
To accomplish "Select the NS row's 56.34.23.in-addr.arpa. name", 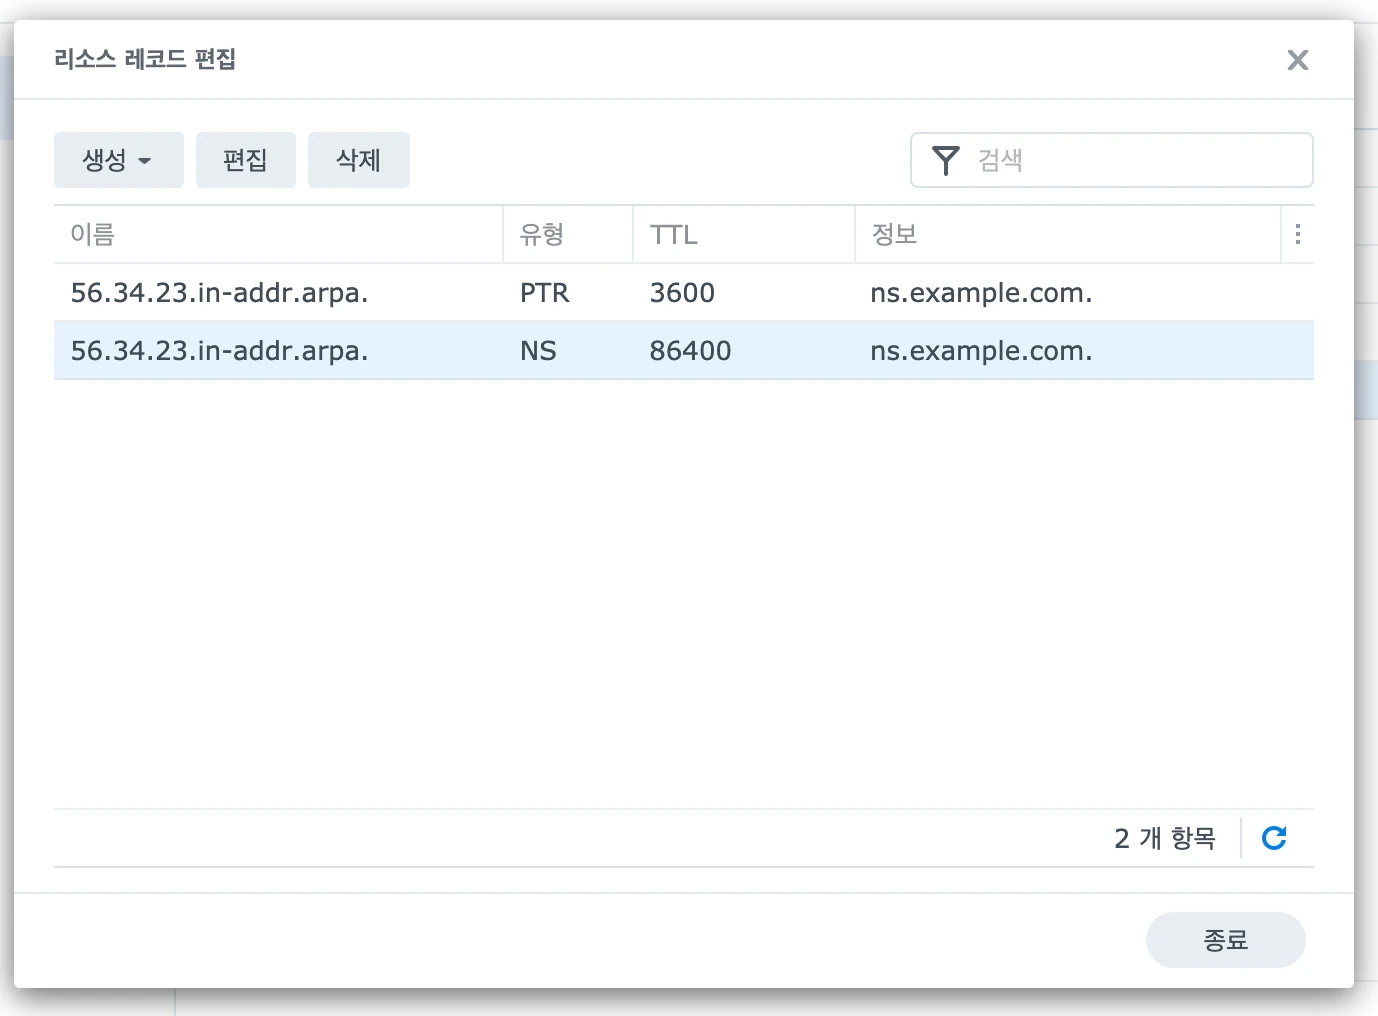I will pos(220,351).
